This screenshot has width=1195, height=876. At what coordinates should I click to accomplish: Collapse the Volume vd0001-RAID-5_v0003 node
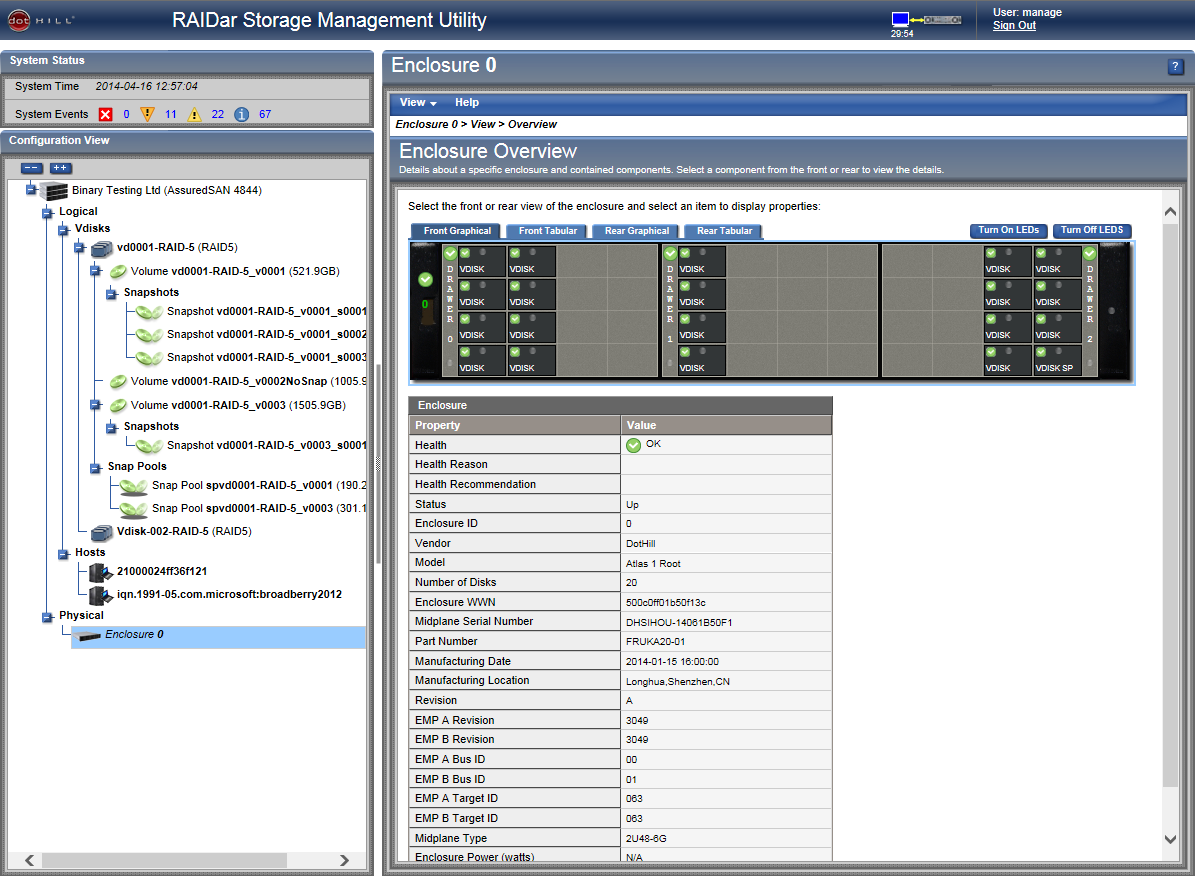coord(95,405)
